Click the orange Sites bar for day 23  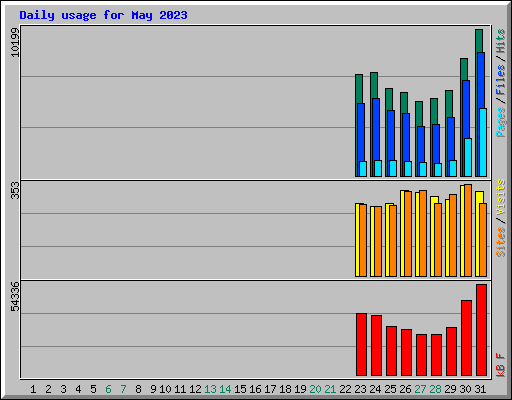click(x=363, y=240)
